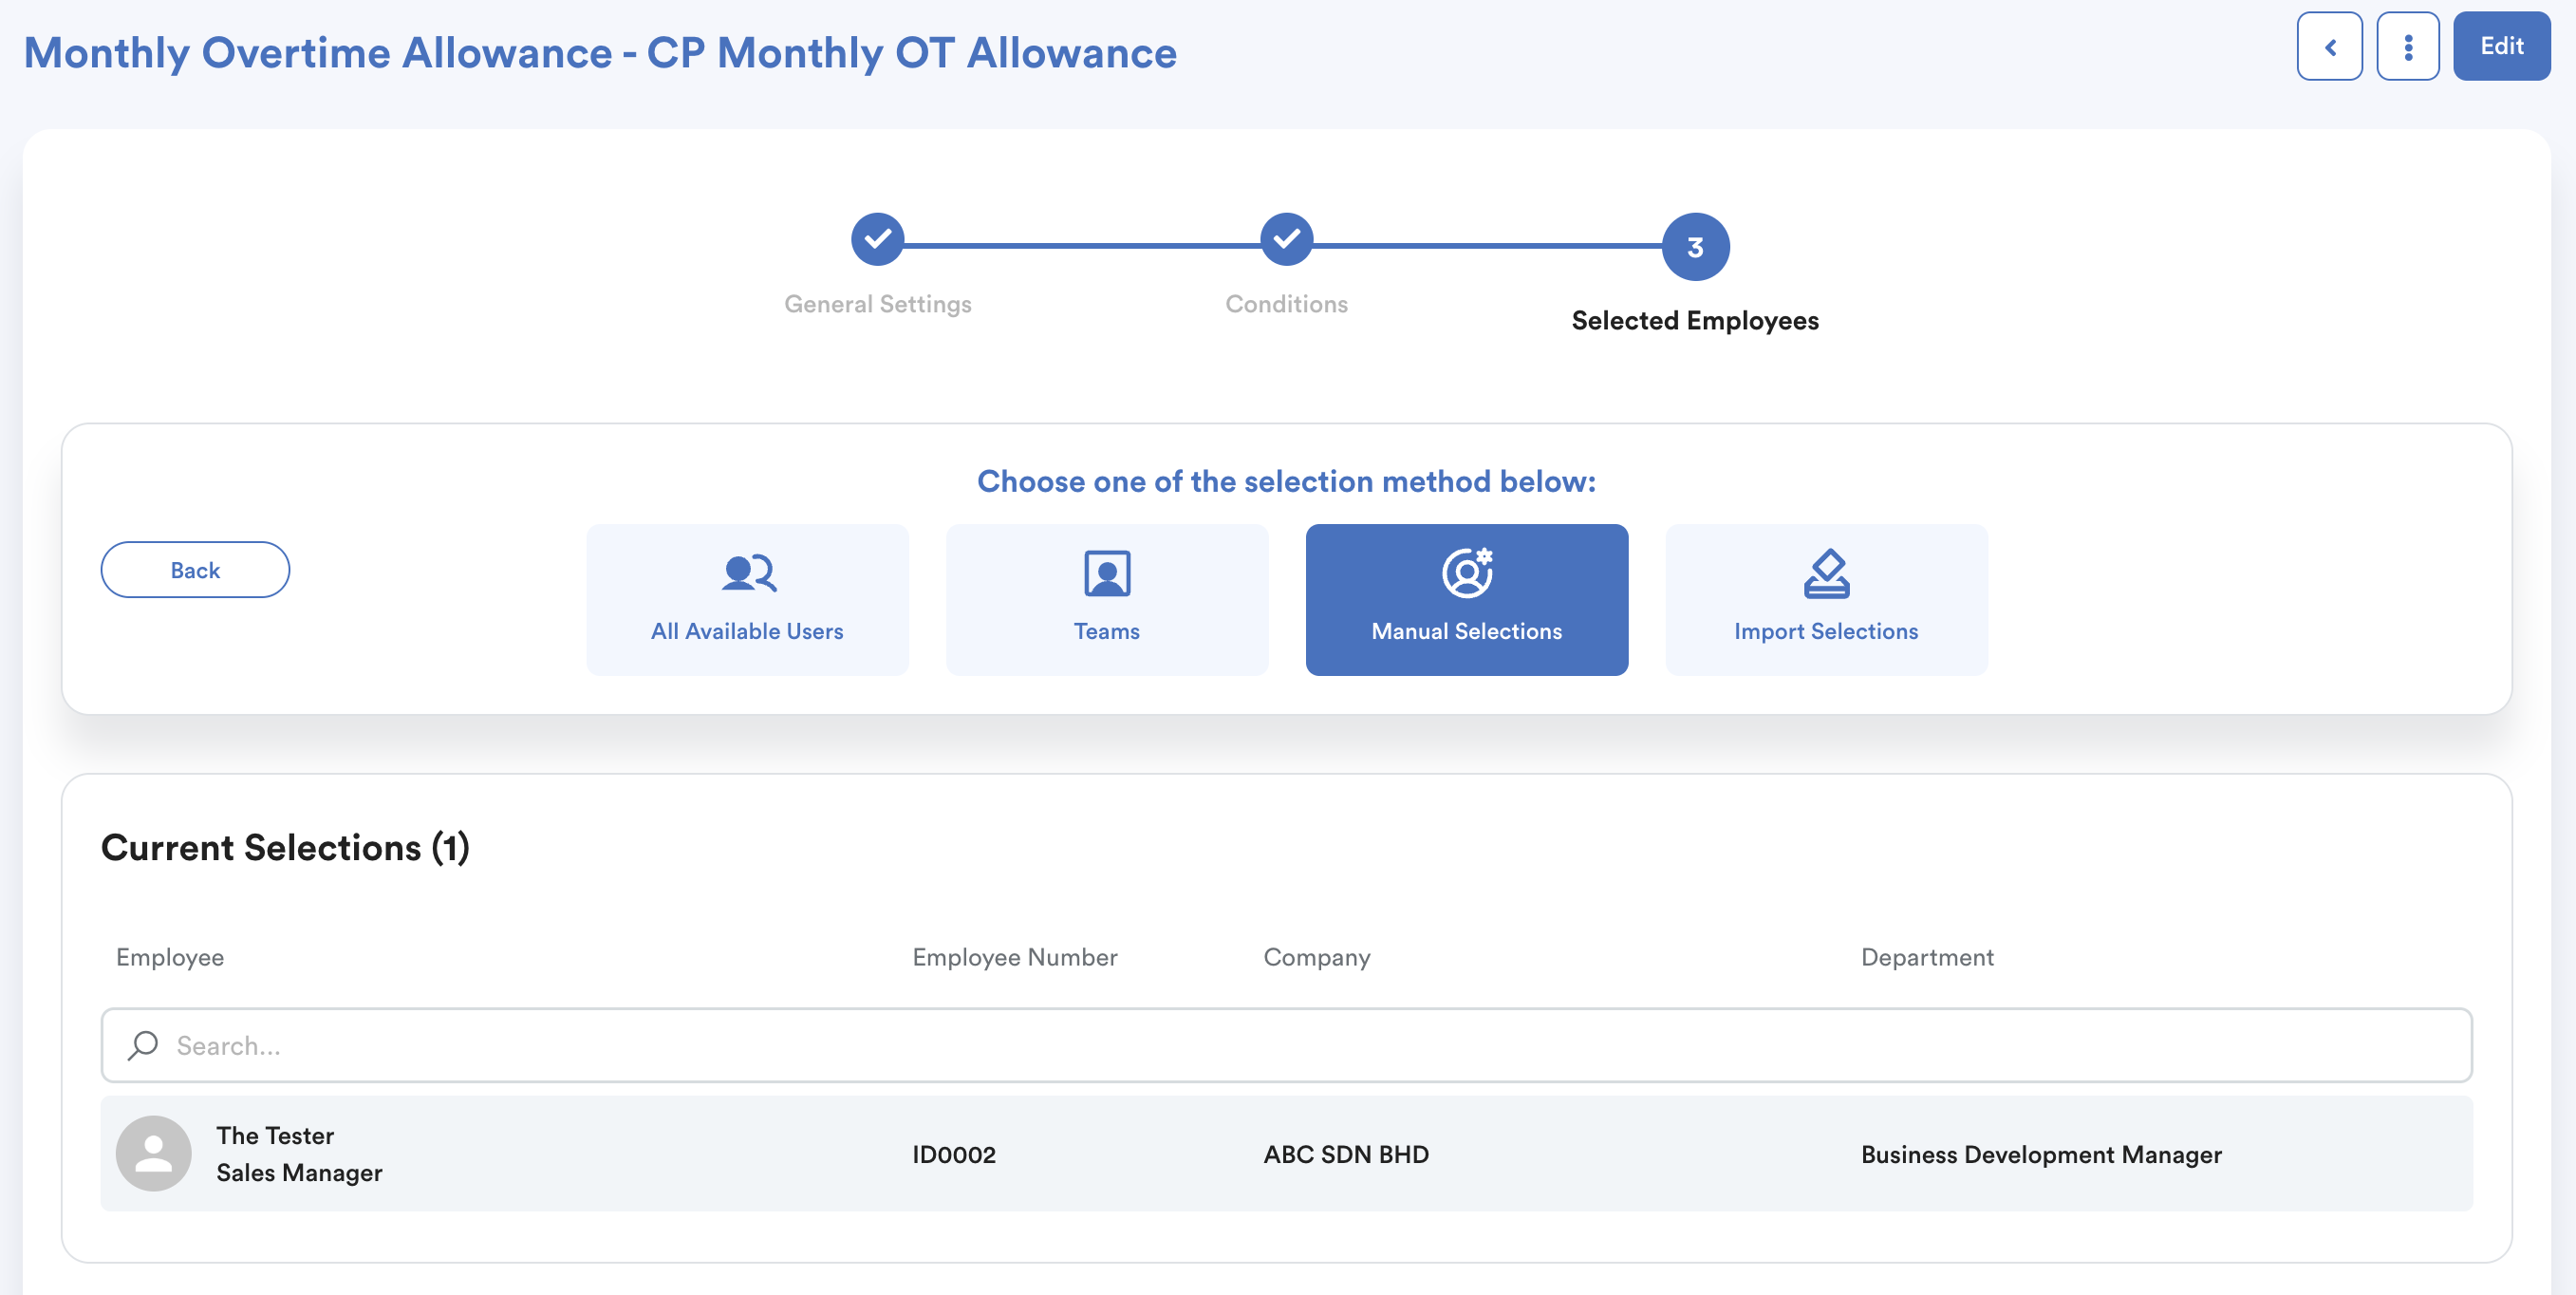Click the Teams portrait icon
Viewport: 2576px width, 1295px height.
click(x=1106, y=573)
